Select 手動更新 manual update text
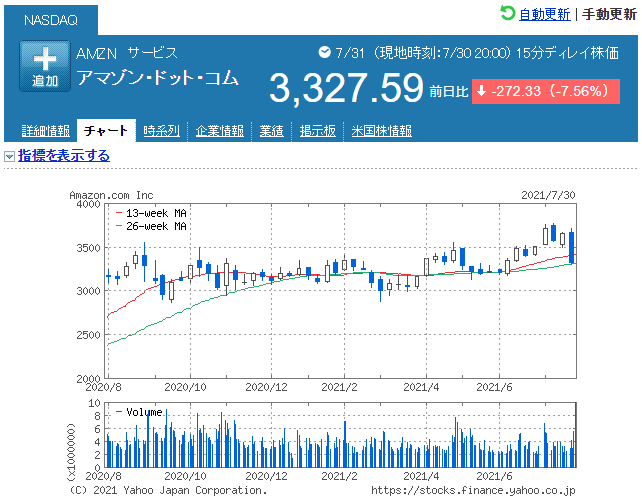The image size is (642, 503). [609, 14]
